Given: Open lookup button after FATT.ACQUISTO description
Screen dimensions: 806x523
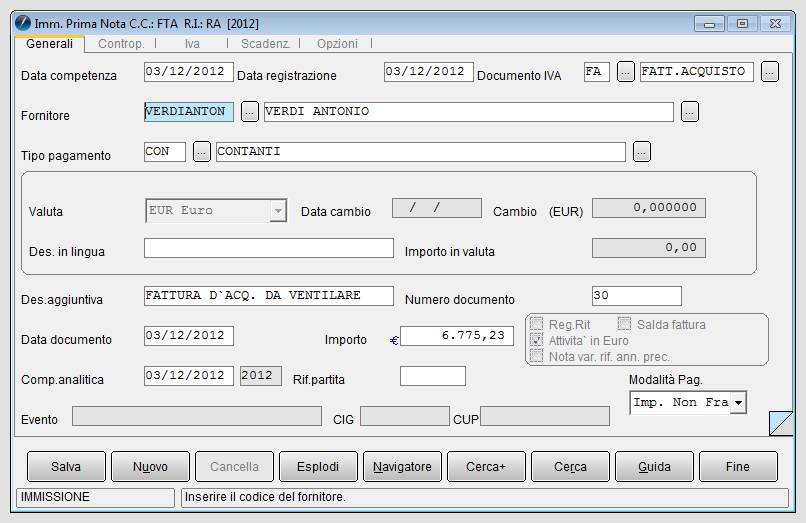Looking at the screenshot, I should point(770,72).
